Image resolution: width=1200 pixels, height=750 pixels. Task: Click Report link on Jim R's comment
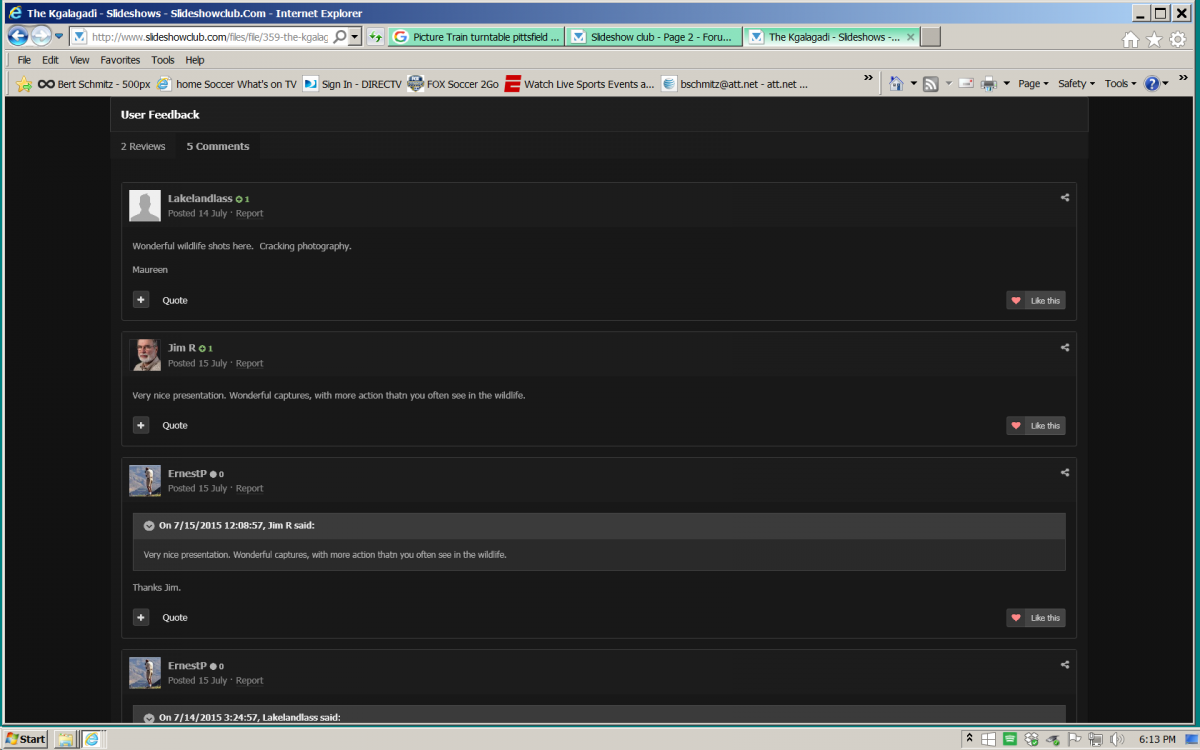(x=249, y=364)
